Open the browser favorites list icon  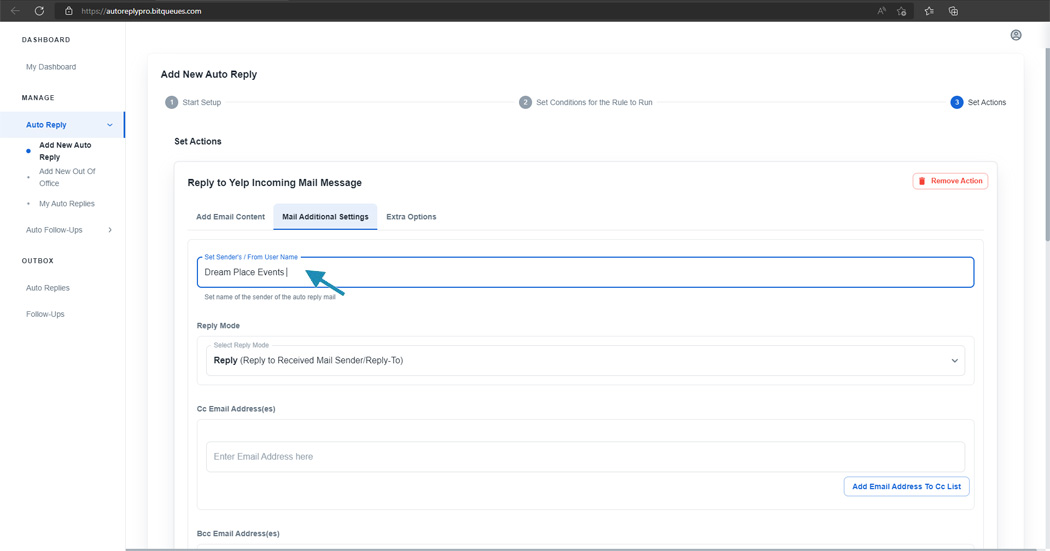[x=929, y=11]
